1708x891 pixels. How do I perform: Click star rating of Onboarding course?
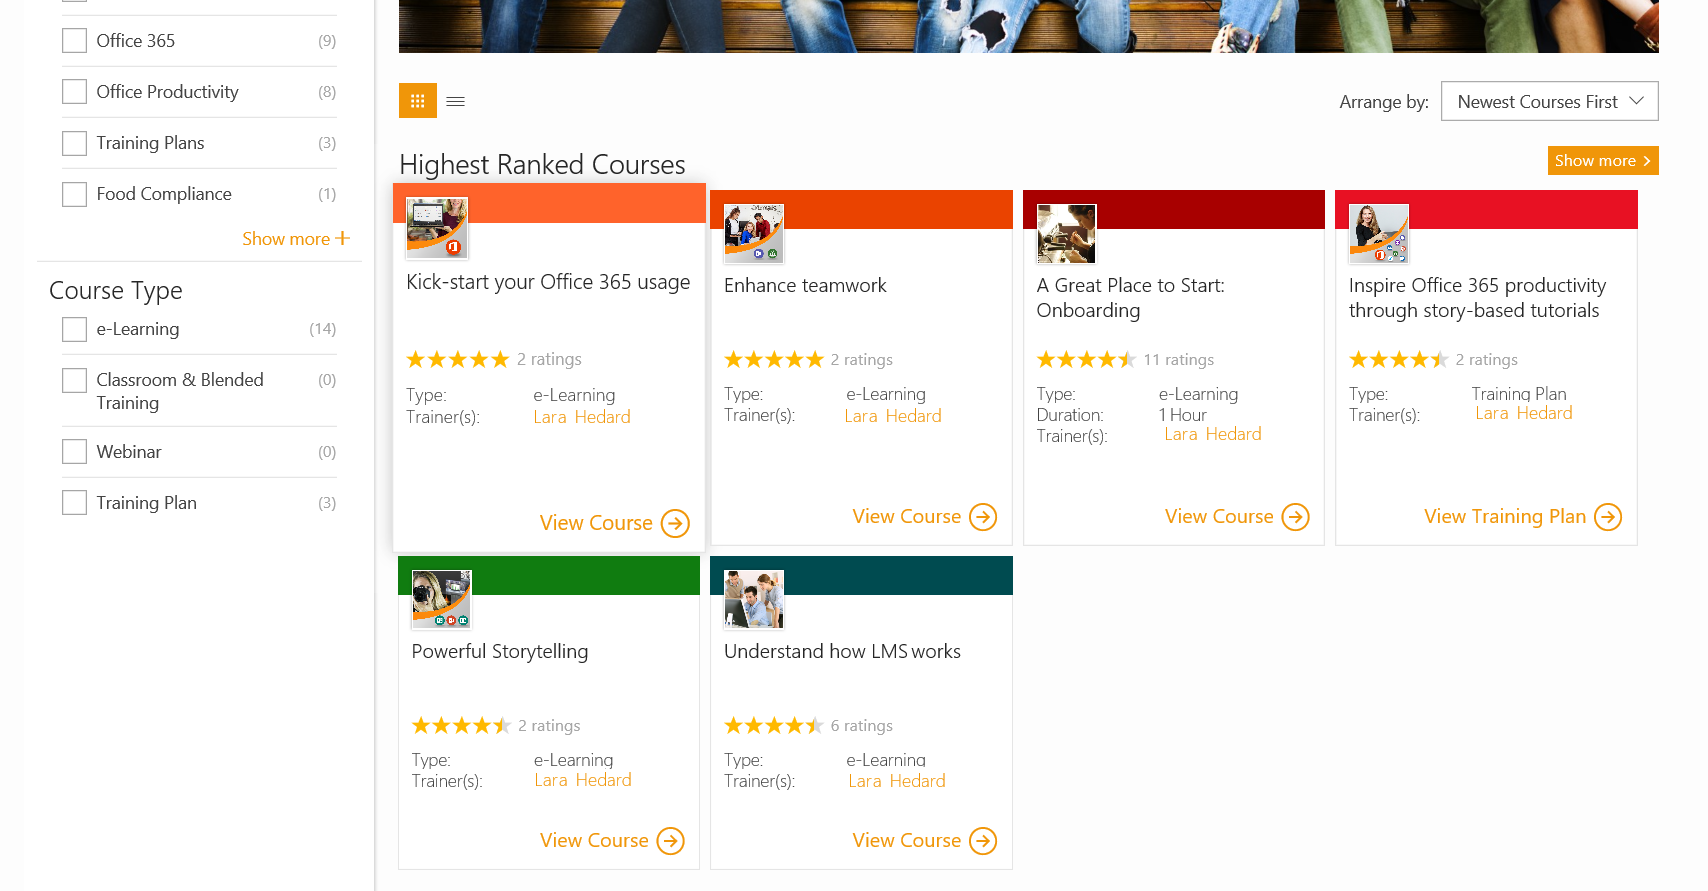tap(1086, 359)
